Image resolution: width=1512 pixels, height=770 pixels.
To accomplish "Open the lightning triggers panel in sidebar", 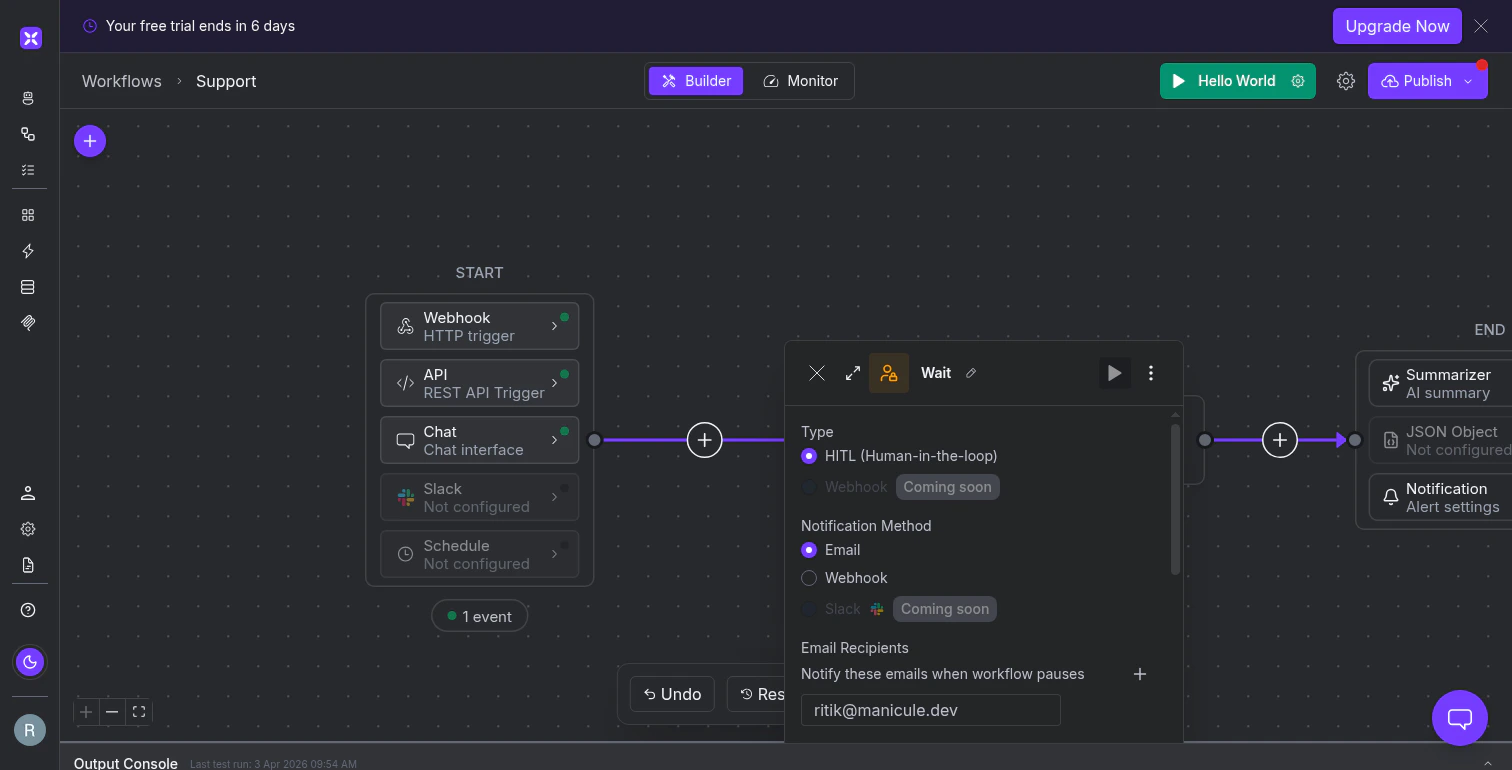I will click(28, 250).
